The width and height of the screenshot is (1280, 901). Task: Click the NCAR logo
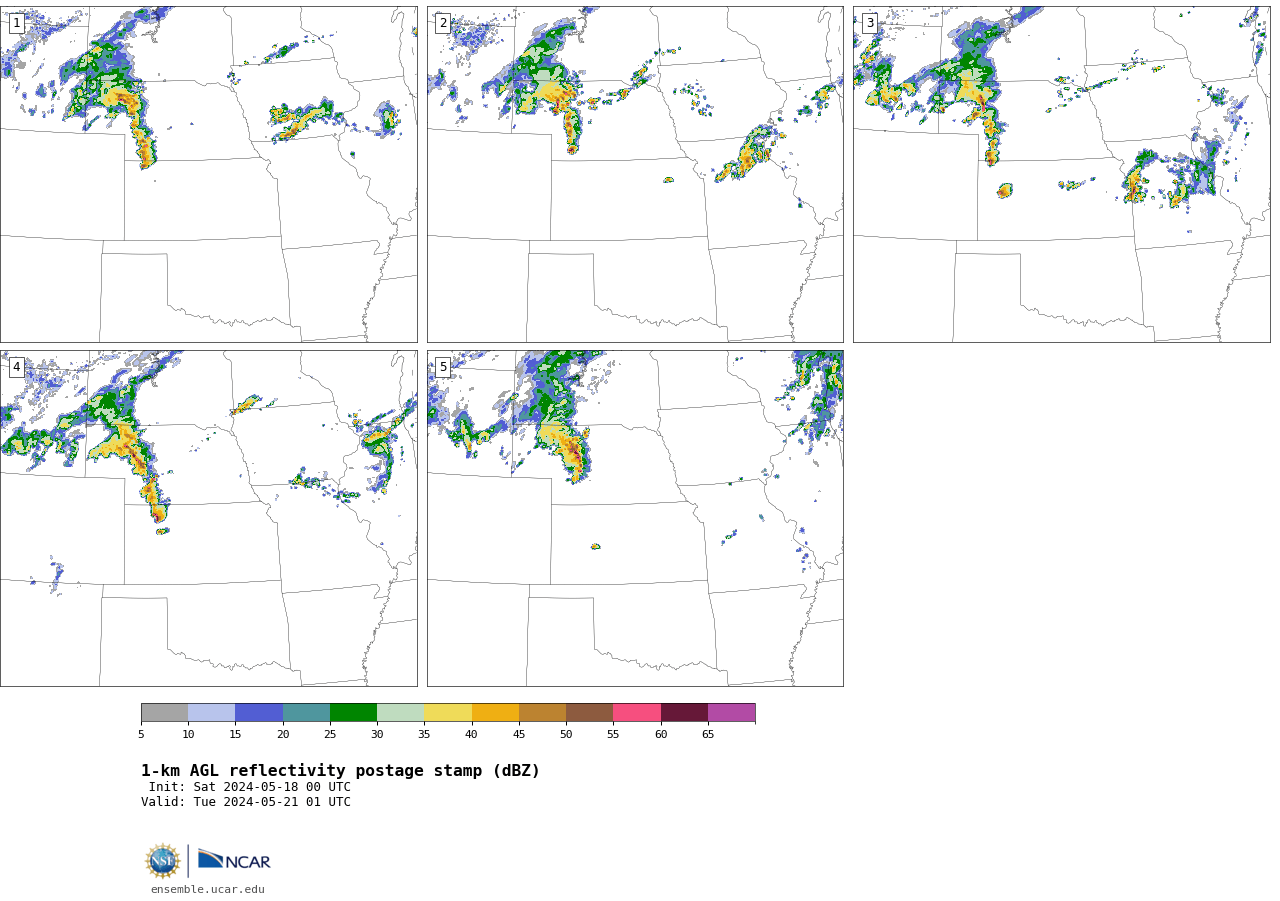[234, 861]
